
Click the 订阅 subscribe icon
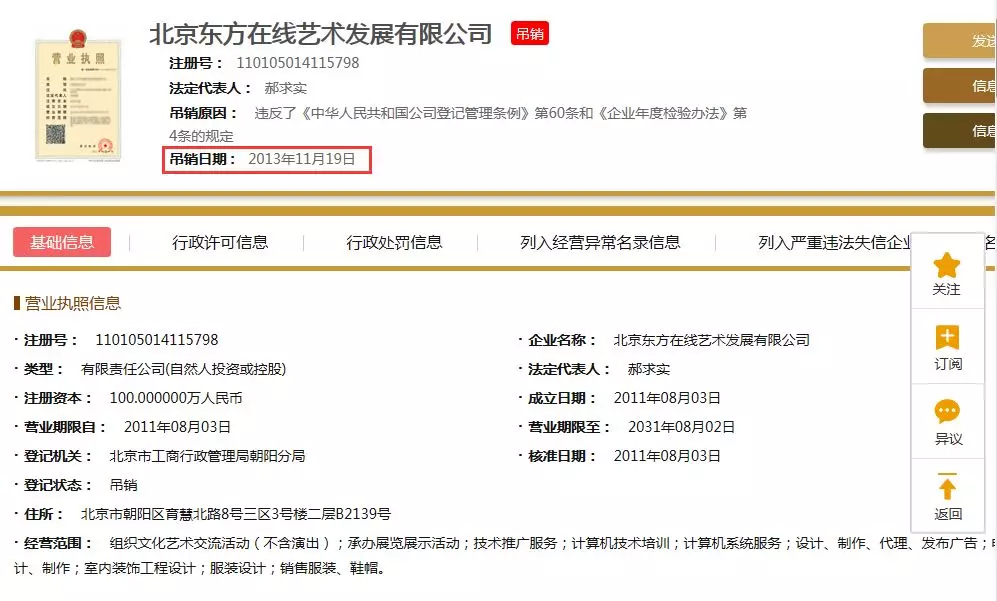pyautogui.click(x=946, y=338)
